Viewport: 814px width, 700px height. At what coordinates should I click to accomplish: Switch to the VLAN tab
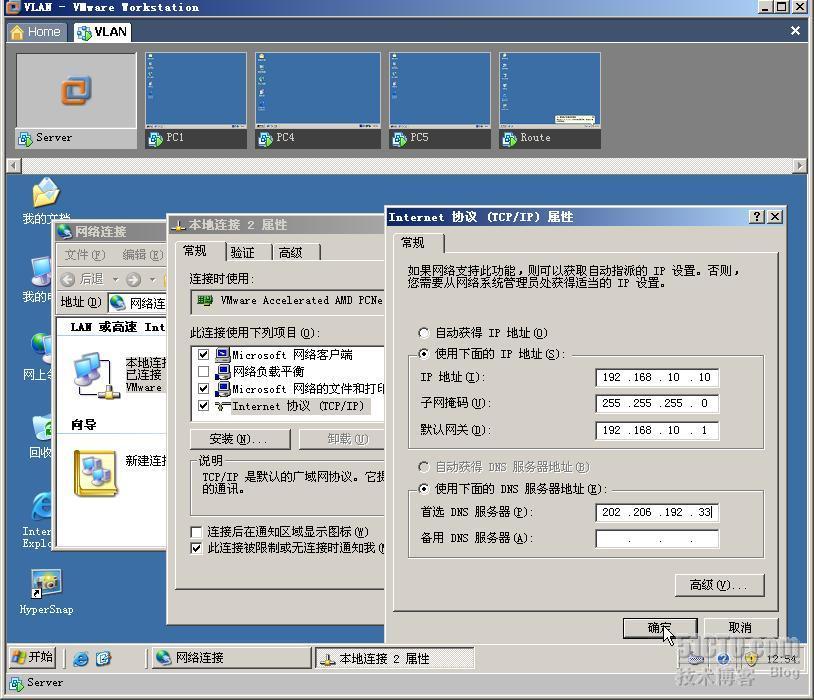(x=102, y=32)
